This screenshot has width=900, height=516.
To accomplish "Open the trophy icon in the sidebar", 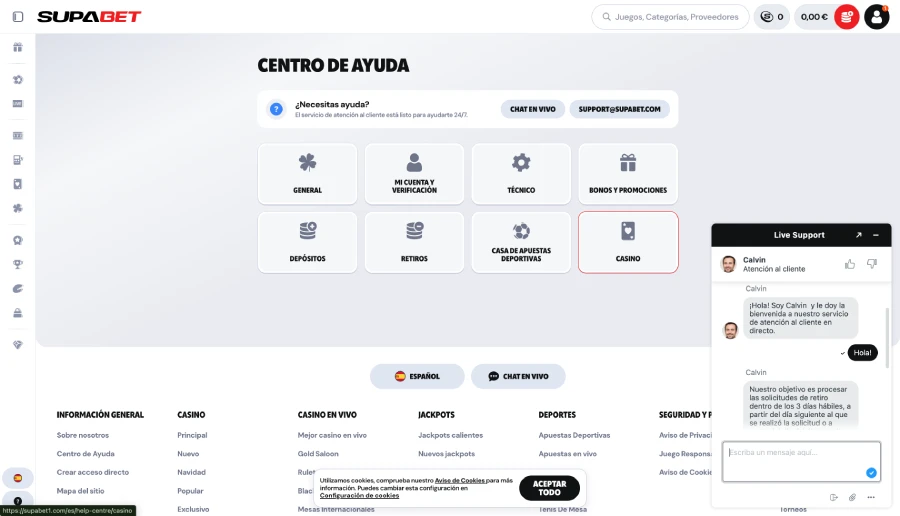I will [x=18, y=265].
